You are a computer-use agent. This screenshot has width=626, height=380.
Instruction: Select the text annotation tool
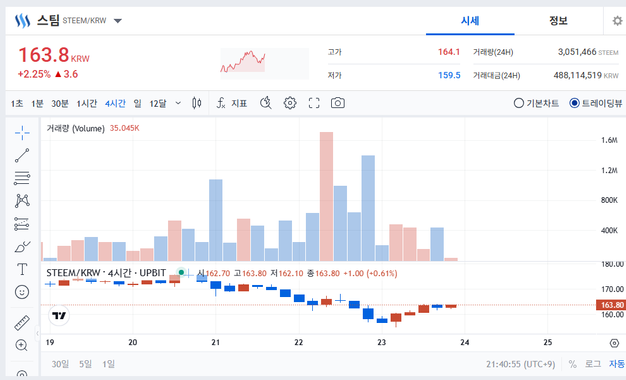22,269
